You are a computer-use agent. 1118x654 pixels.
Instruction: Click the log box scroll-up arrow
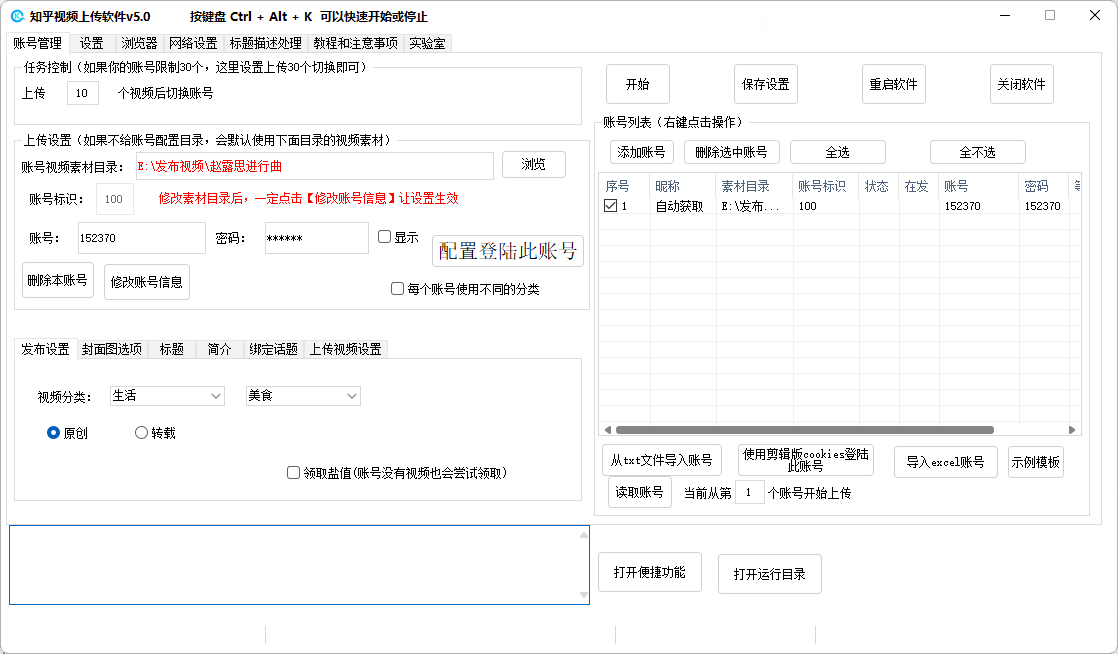[583, 535]
